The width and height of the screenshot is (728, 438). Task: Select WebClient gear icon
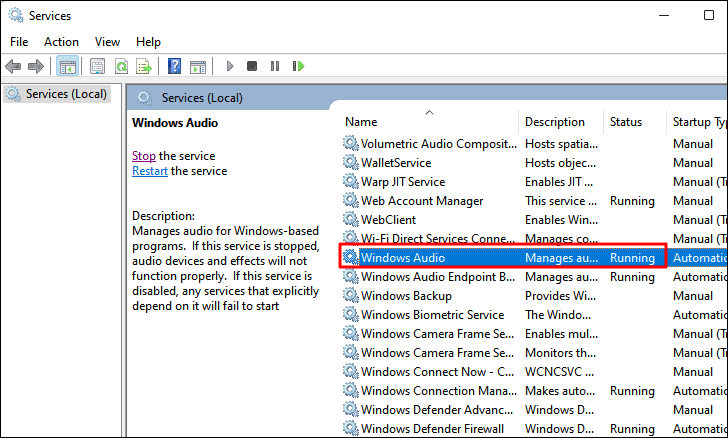[x=351, y=220]
